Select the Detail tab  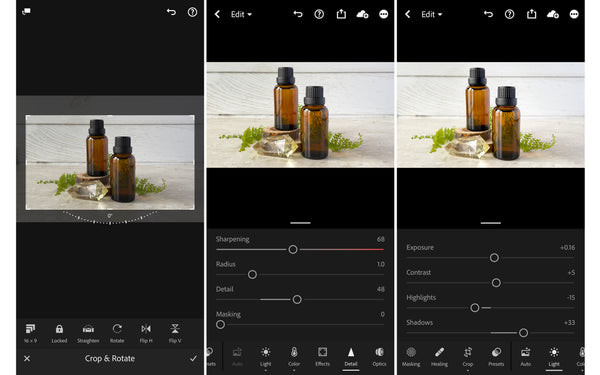coord(351,357)
